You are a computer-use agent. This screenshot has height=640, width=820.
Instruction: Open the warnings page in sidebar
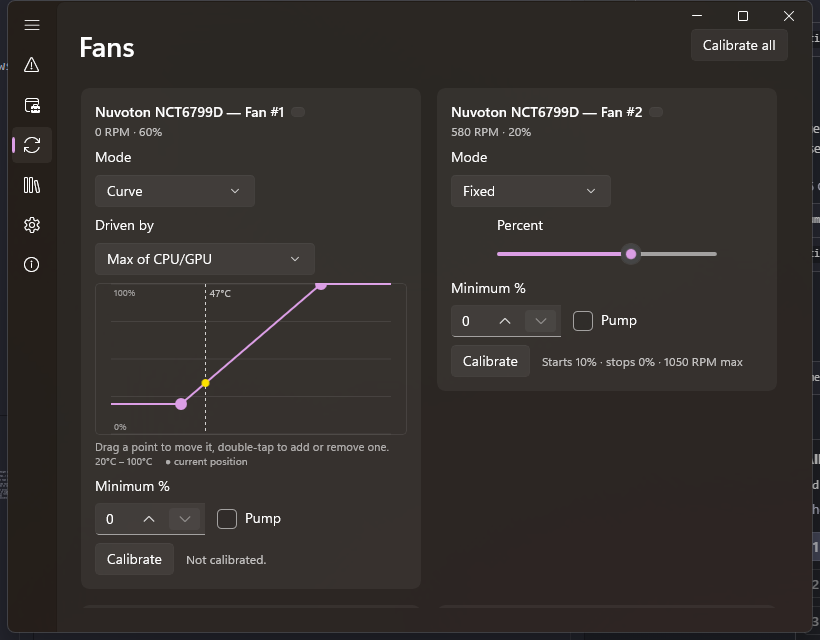click(32, 65)
